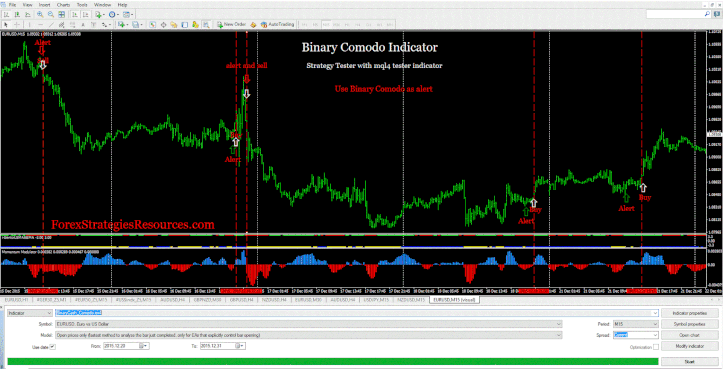Open the Indicators list toolbar icon

point(99,15)
